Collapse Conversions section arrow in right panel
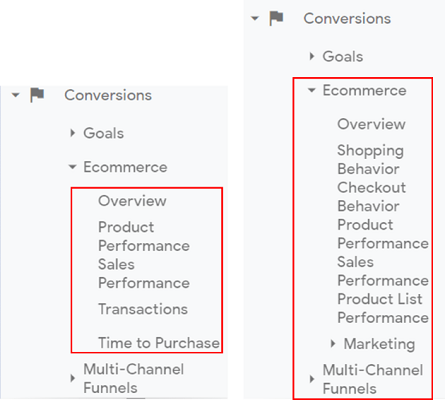This screenshot has width=445, height=400. [255, 18]
